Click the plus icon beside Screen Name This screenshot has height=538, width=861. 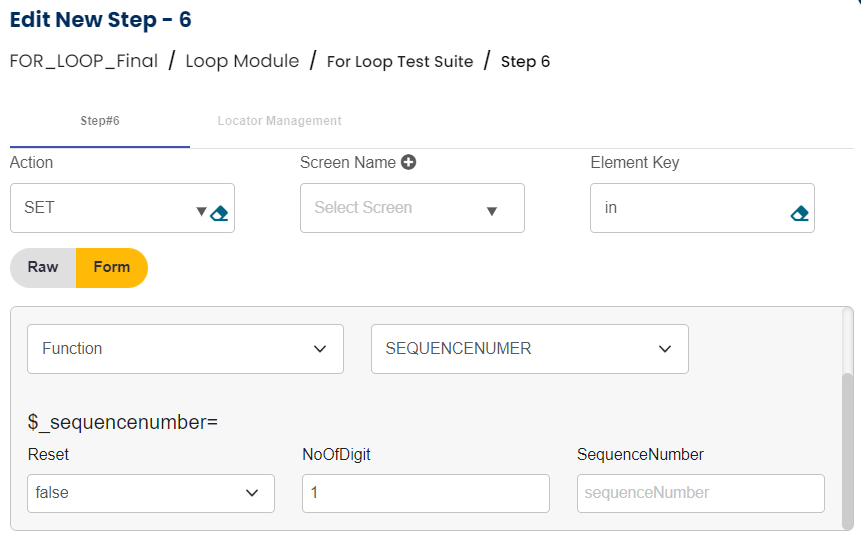point(408,162)
